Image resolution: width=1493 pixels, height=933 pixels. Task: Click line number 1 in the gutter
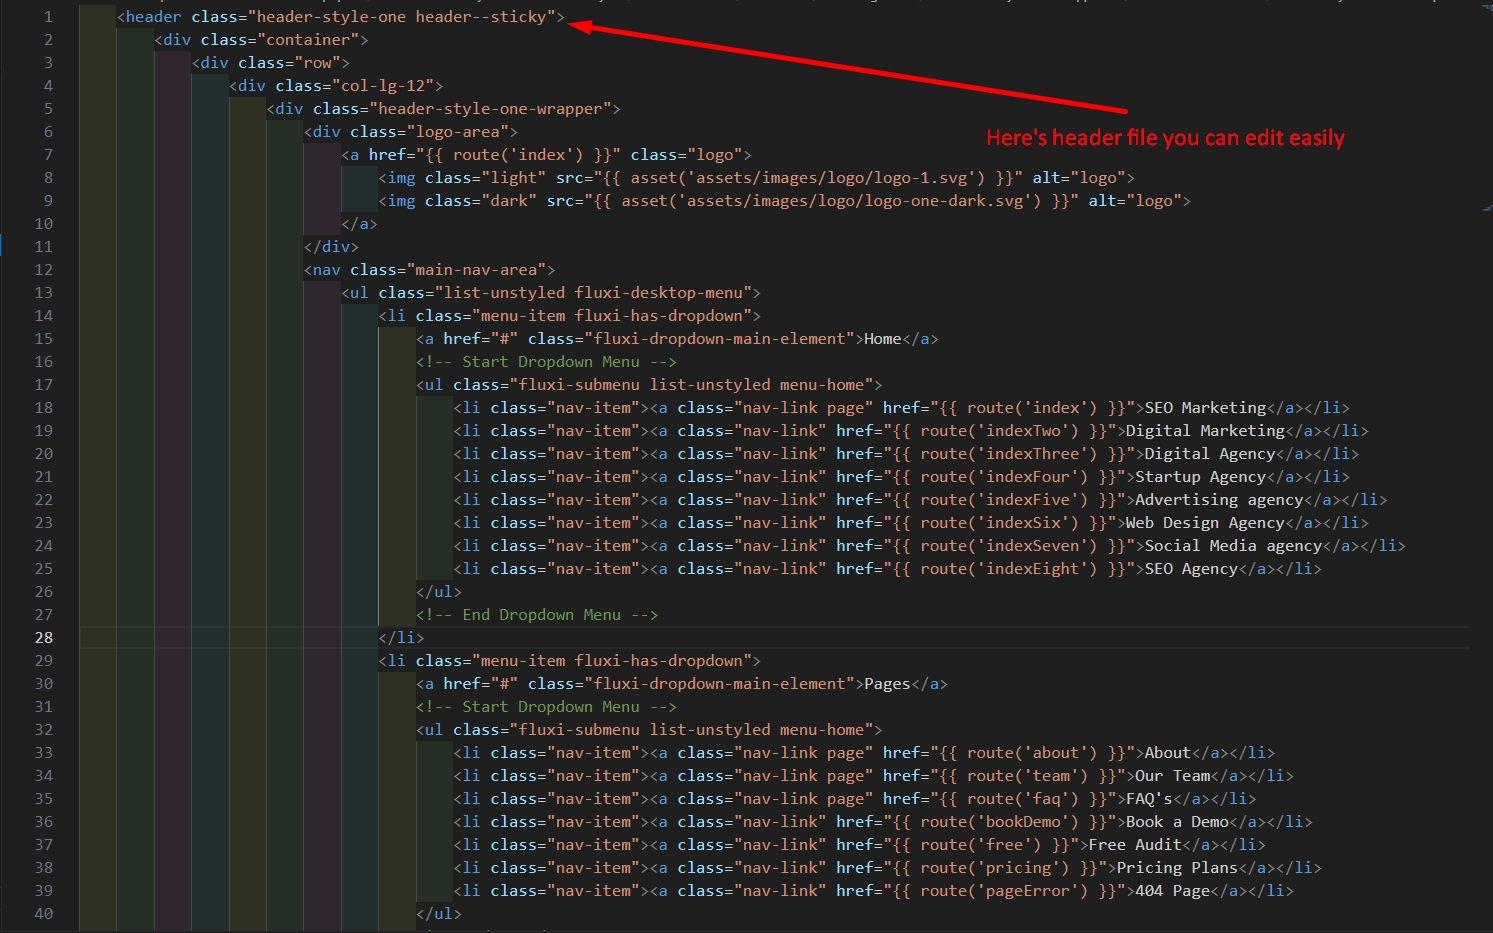(48, 17)
